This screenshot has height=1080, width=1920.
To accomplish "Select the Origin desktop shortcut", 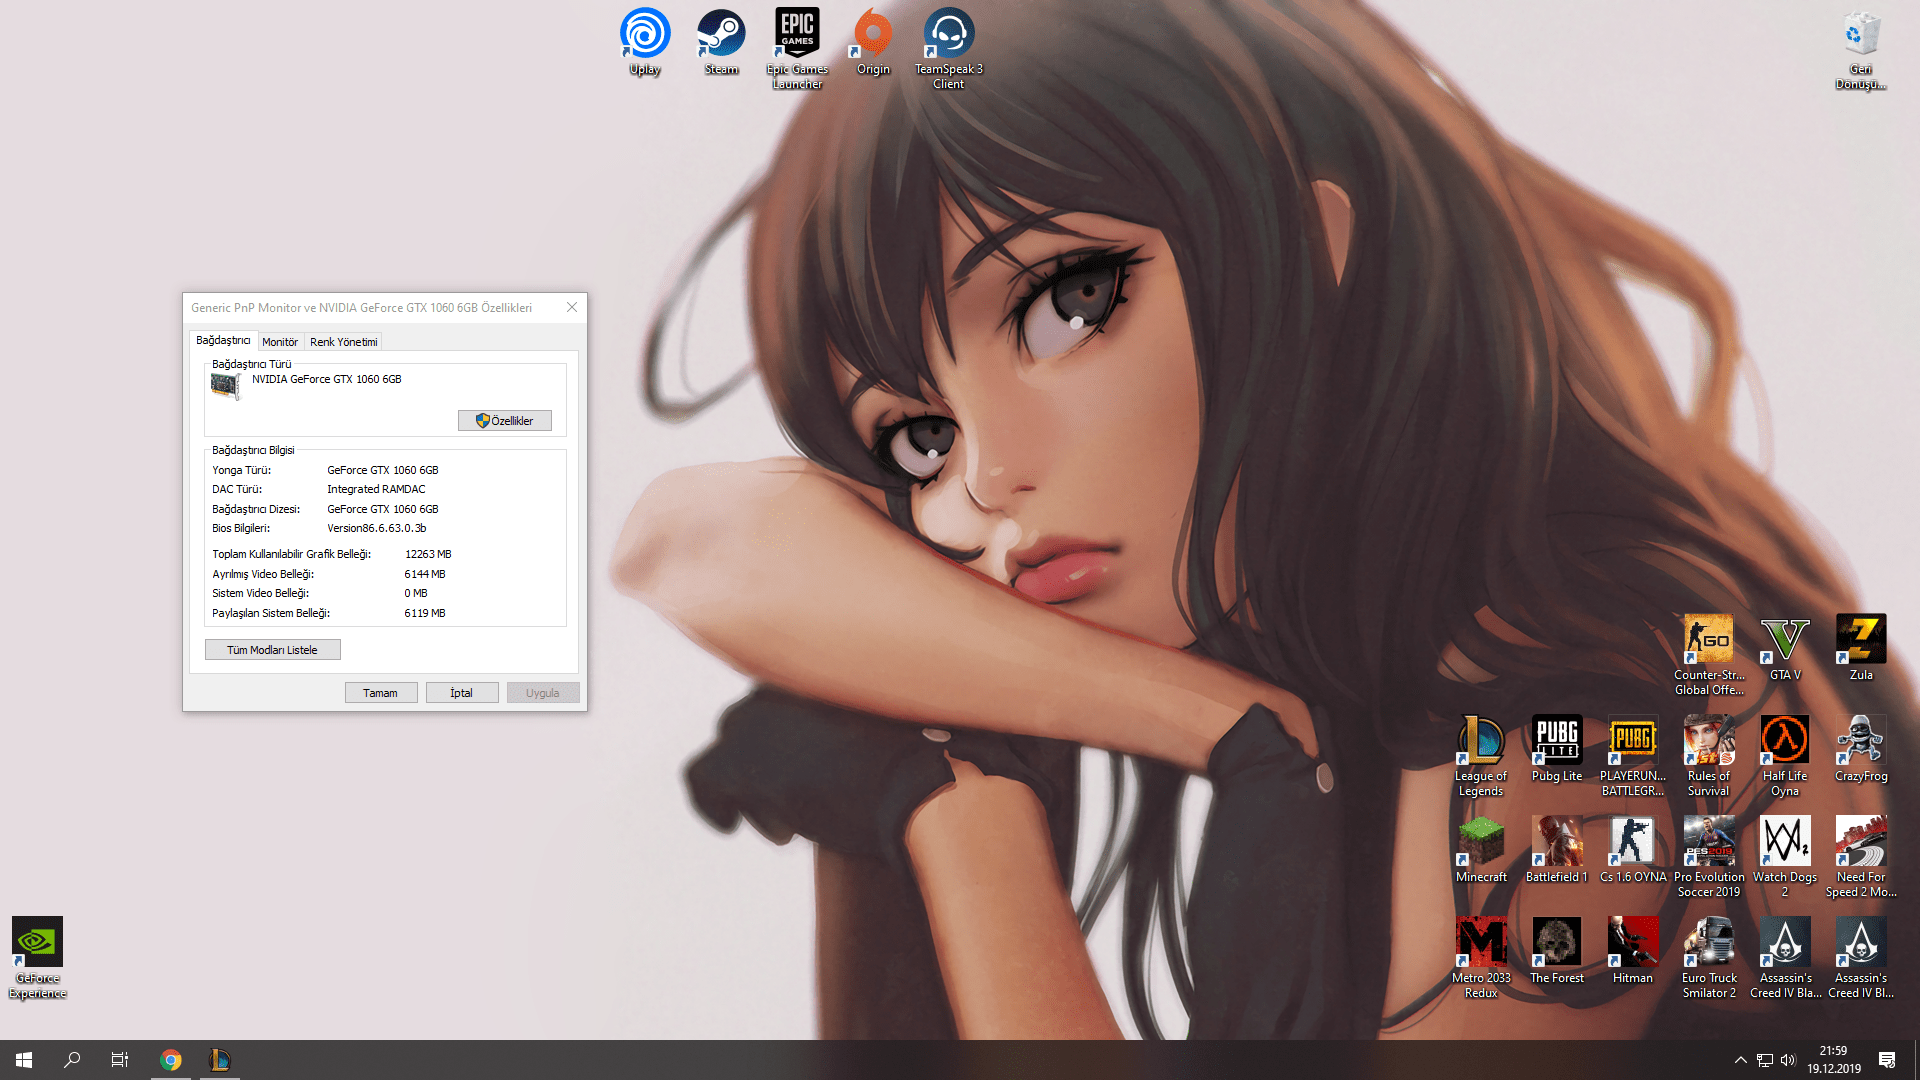I will 873,35.
